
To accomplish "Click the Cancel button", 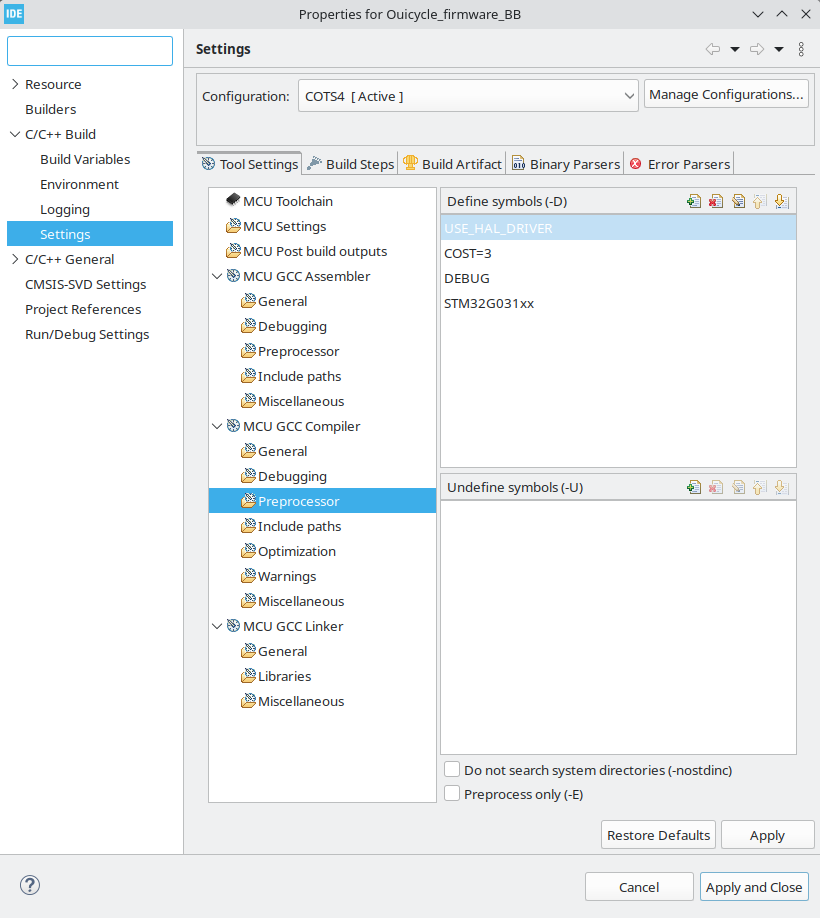I will 639,887.
